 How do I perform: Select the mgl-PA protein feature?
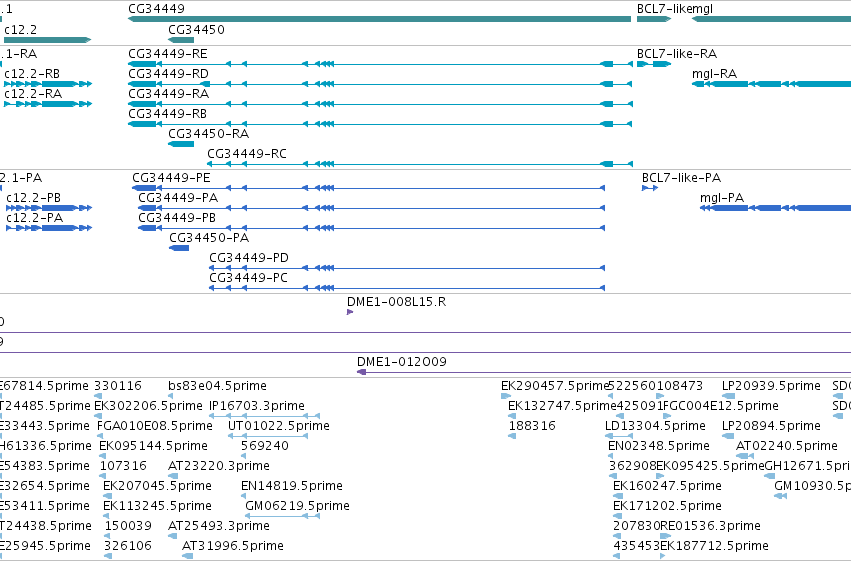tap(776, 208)
